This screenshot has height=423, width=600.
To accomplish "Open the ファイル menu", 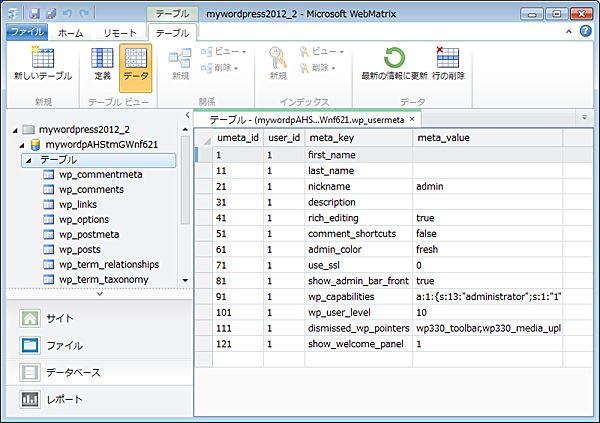I will coord(27,32).
